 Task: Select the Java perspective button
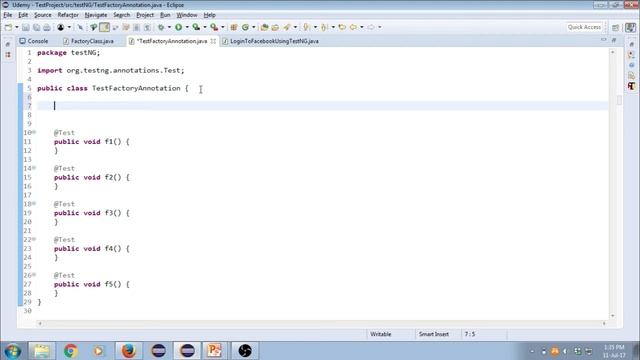tap(630, 27)
